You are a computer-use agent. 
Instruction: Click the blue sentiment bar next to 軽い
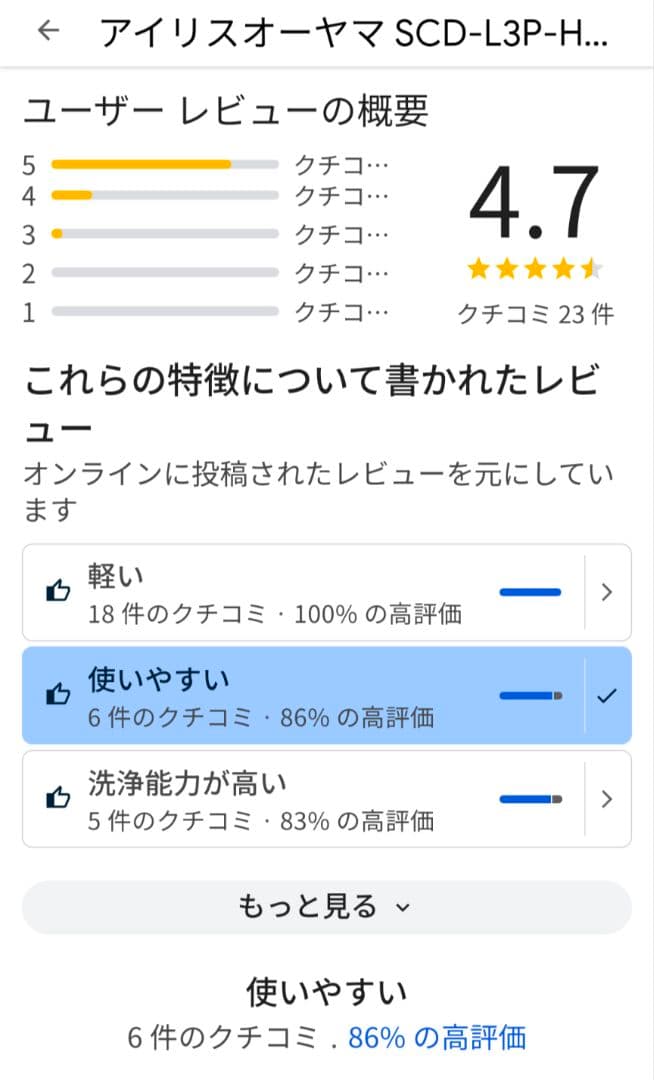pyautogui.click(x=530, y=591)
